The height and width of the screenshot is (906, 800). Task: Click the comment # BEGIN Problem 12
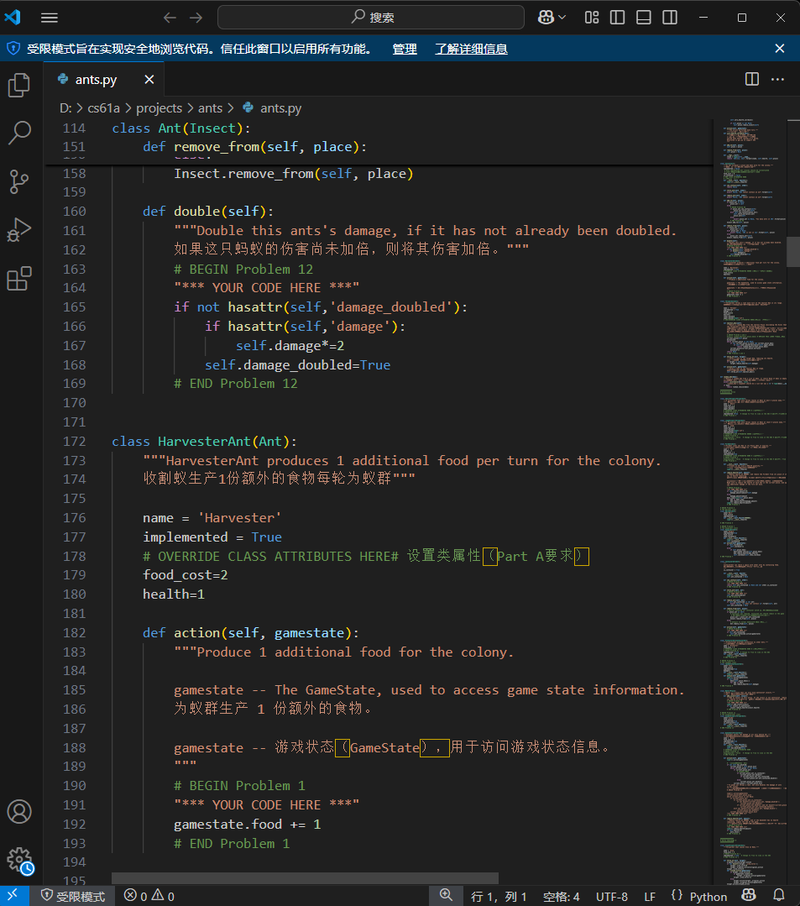(x=243, y=269)
